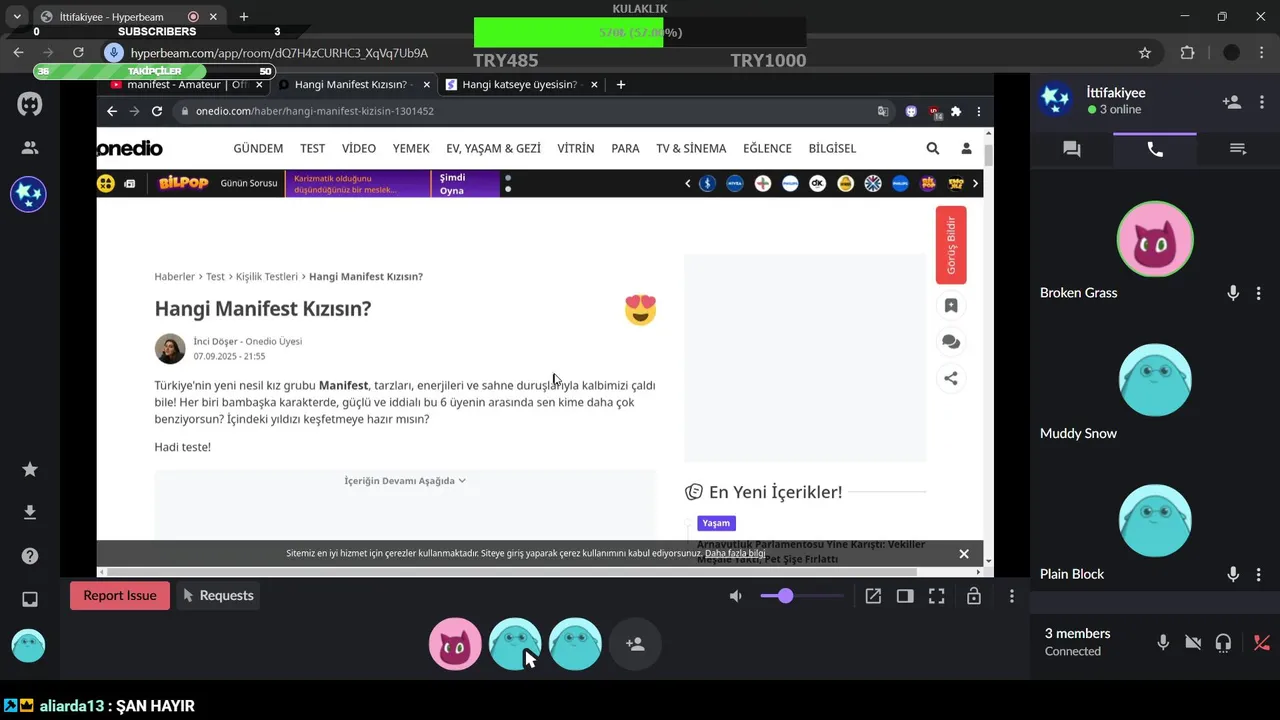The image size is (1280, 720).
Task: Open TV & SİNEMA menu on onedio
Action: click(x=691, y=148)
